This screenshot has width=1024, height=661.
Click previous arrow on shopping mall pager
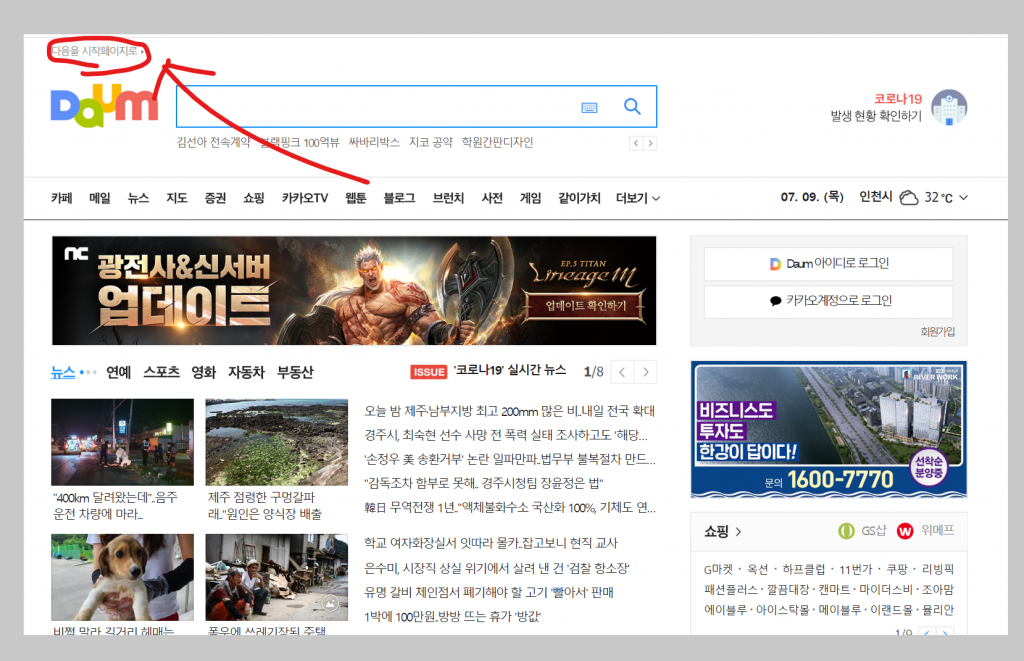click(x=927, y=634)
